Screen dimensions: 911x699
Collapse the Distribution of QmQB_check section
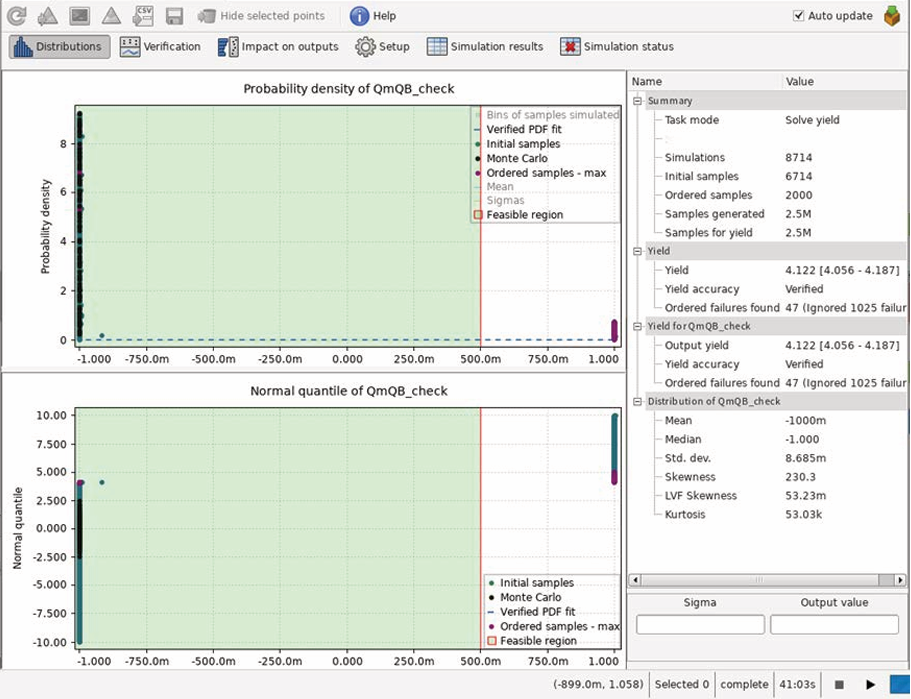click(x=637, y=402)
